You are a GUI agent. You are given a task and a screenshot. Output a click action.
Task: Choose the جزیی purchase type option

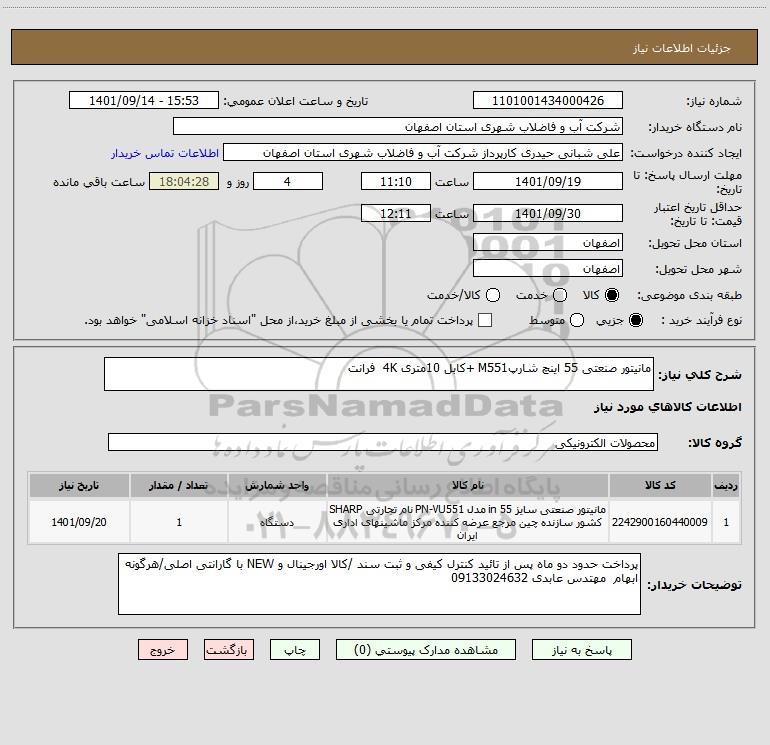click(x=636, y=320)
